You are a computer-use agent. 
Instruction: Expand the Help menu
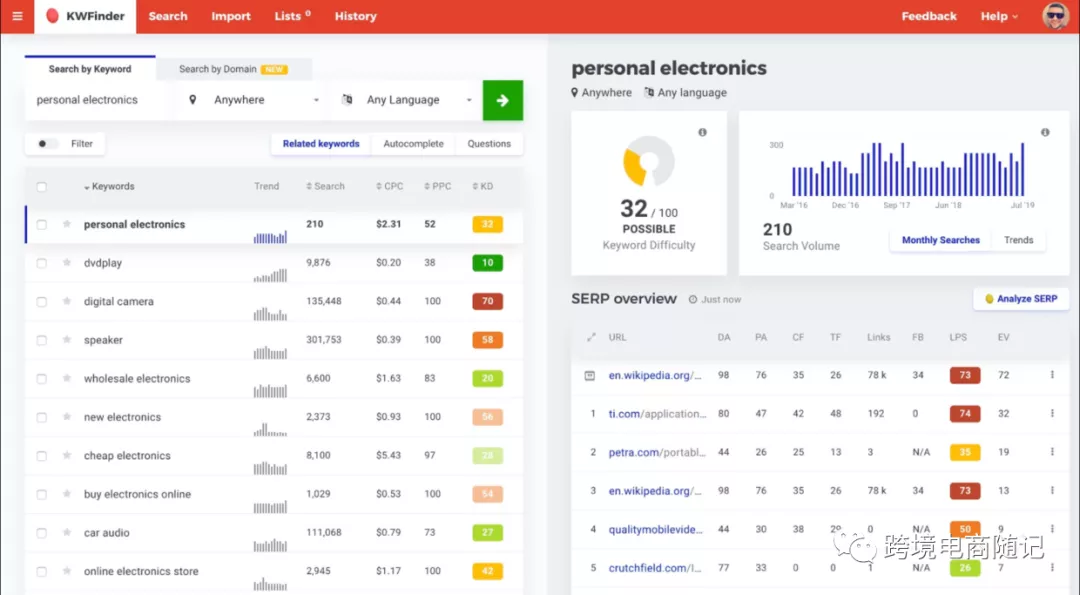pyautogui.click(x=999, y=17)
